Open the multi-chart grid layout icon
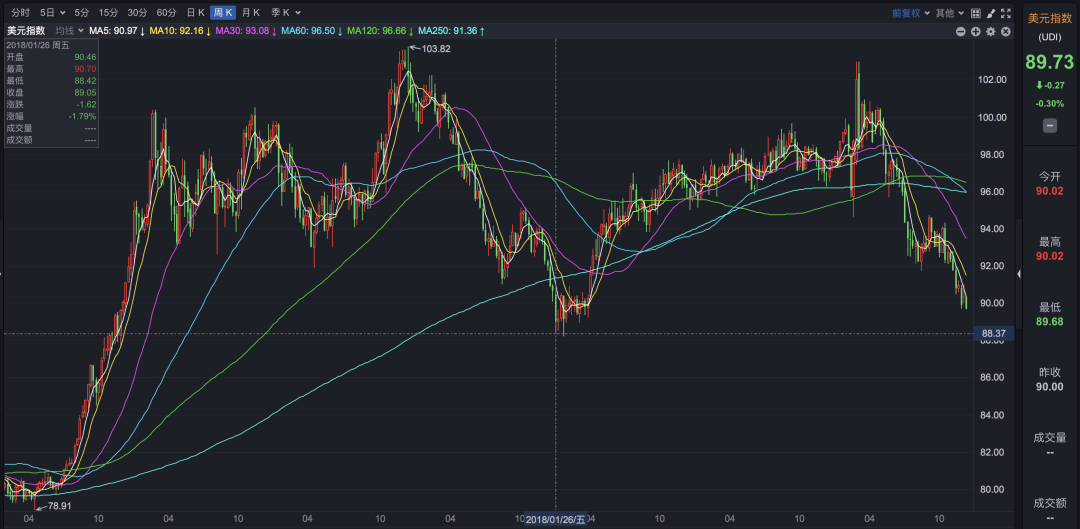This screenshot has width=1080, height=529. click(x=975, y=13)
